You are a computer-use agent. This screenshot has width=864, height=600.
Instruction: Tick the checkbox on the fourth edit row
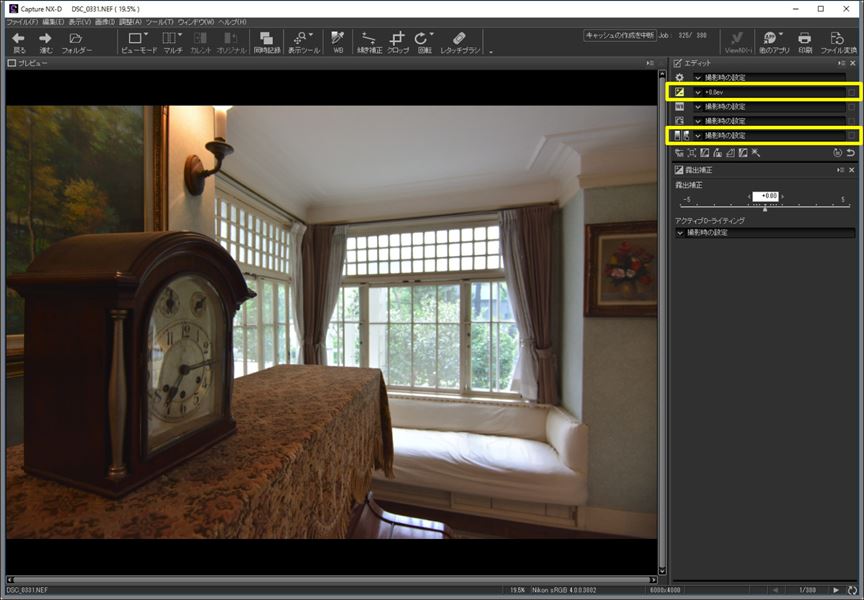[852, 121]
